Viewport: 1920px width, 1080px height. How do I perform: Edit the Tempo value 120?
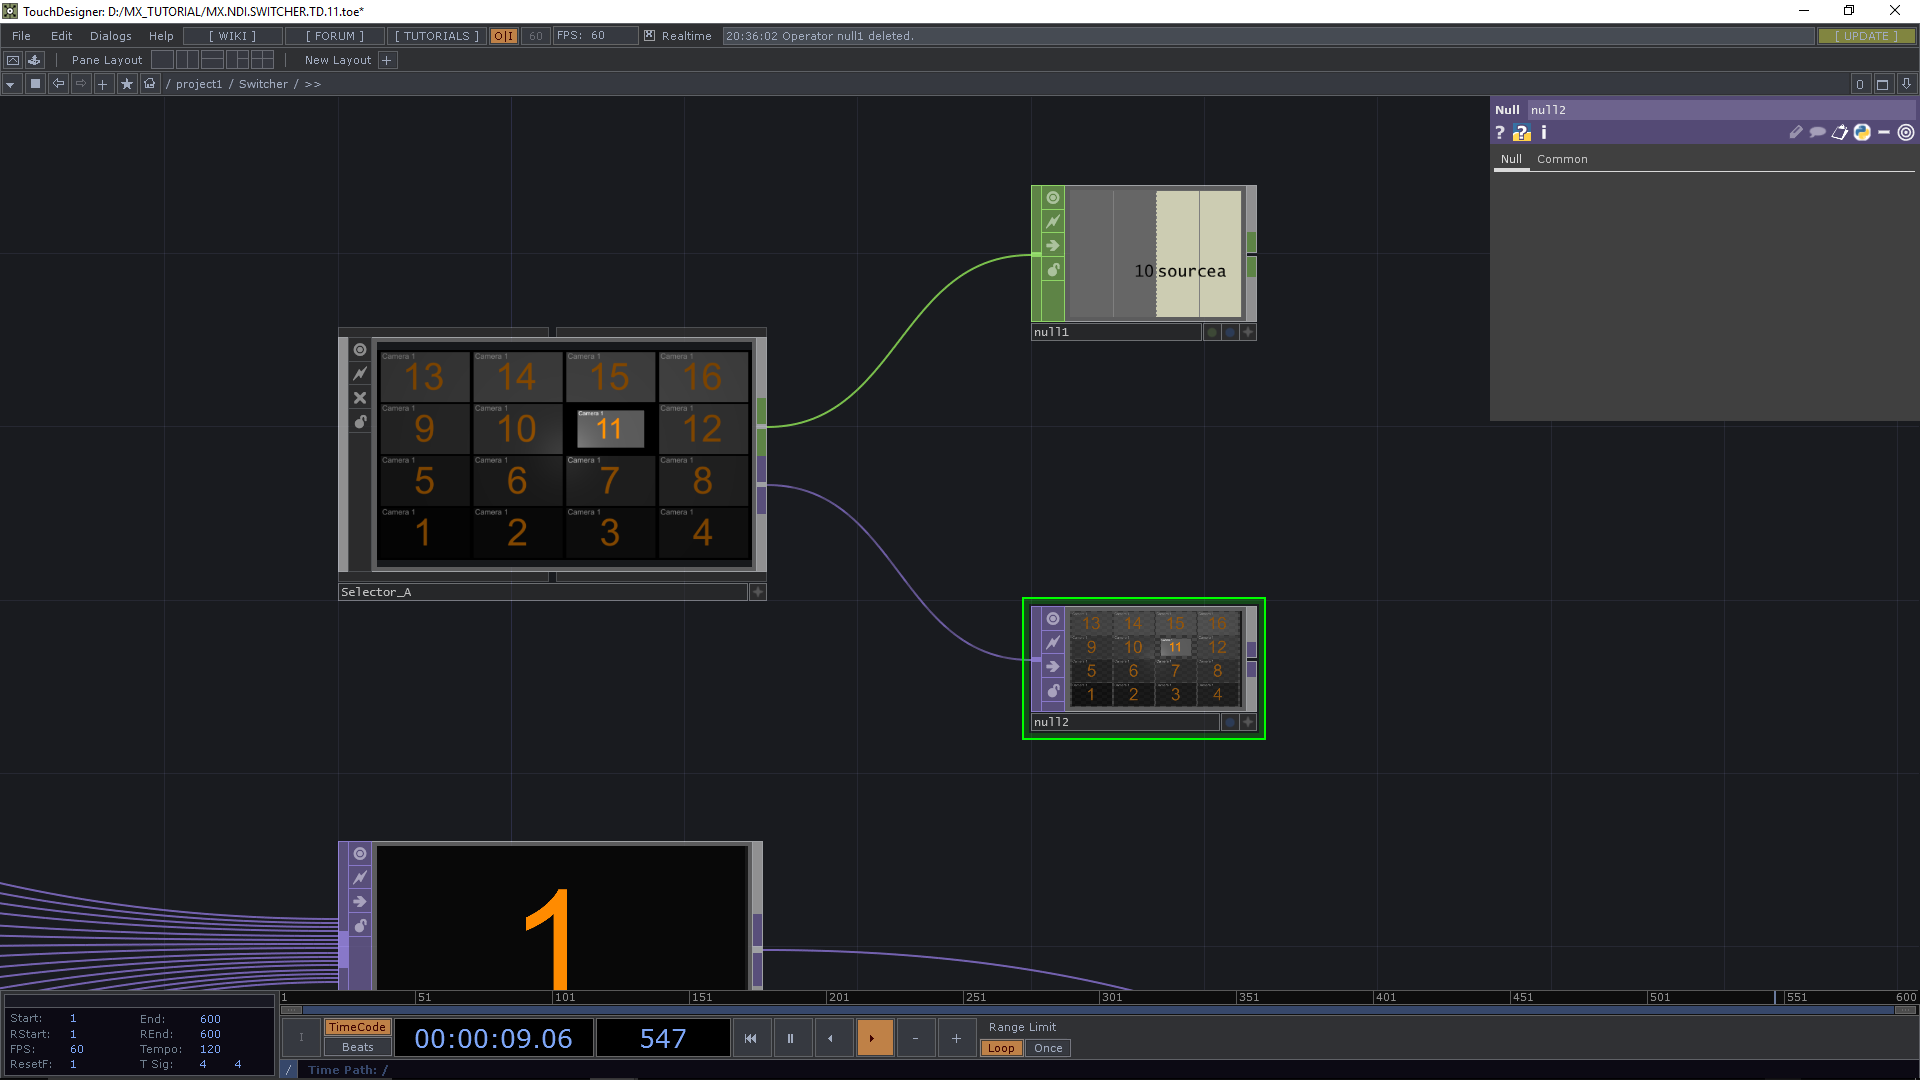(210, 1049)
